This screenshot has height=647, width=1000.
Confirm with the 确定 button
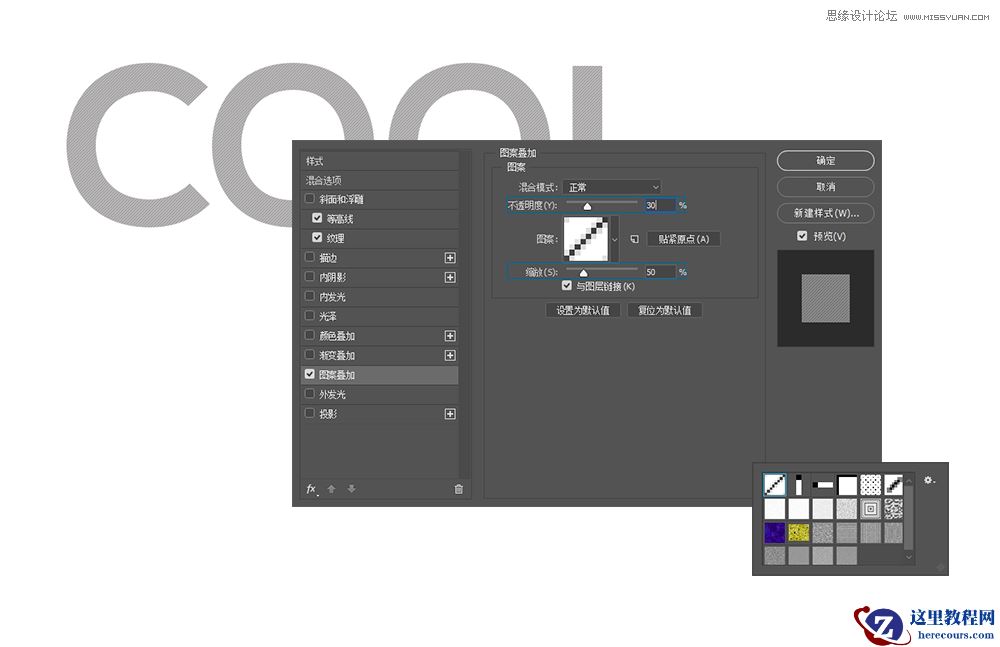tap(825, 161)
